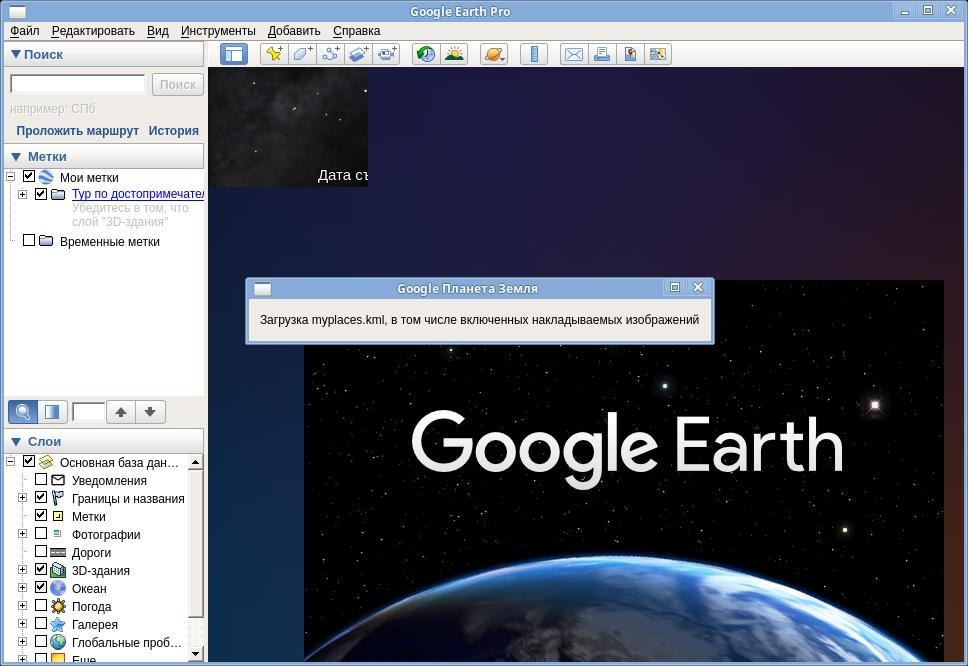Open the Инструменты menu
Image resolution: width=968 pixels, height=666 pixels.
click(x=218, y=31)
